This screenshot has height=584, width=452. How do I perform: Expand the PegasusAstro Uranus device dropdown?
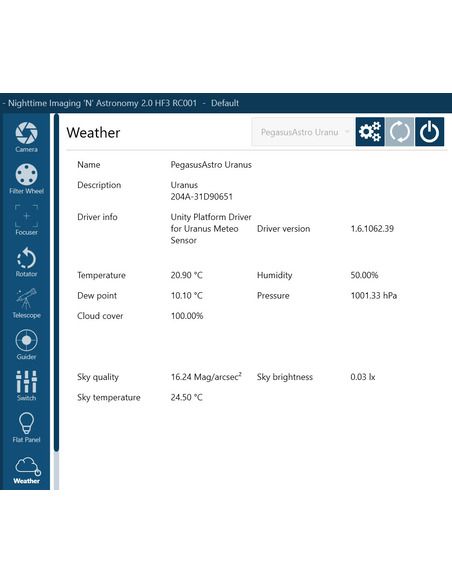tap(303, 132)
